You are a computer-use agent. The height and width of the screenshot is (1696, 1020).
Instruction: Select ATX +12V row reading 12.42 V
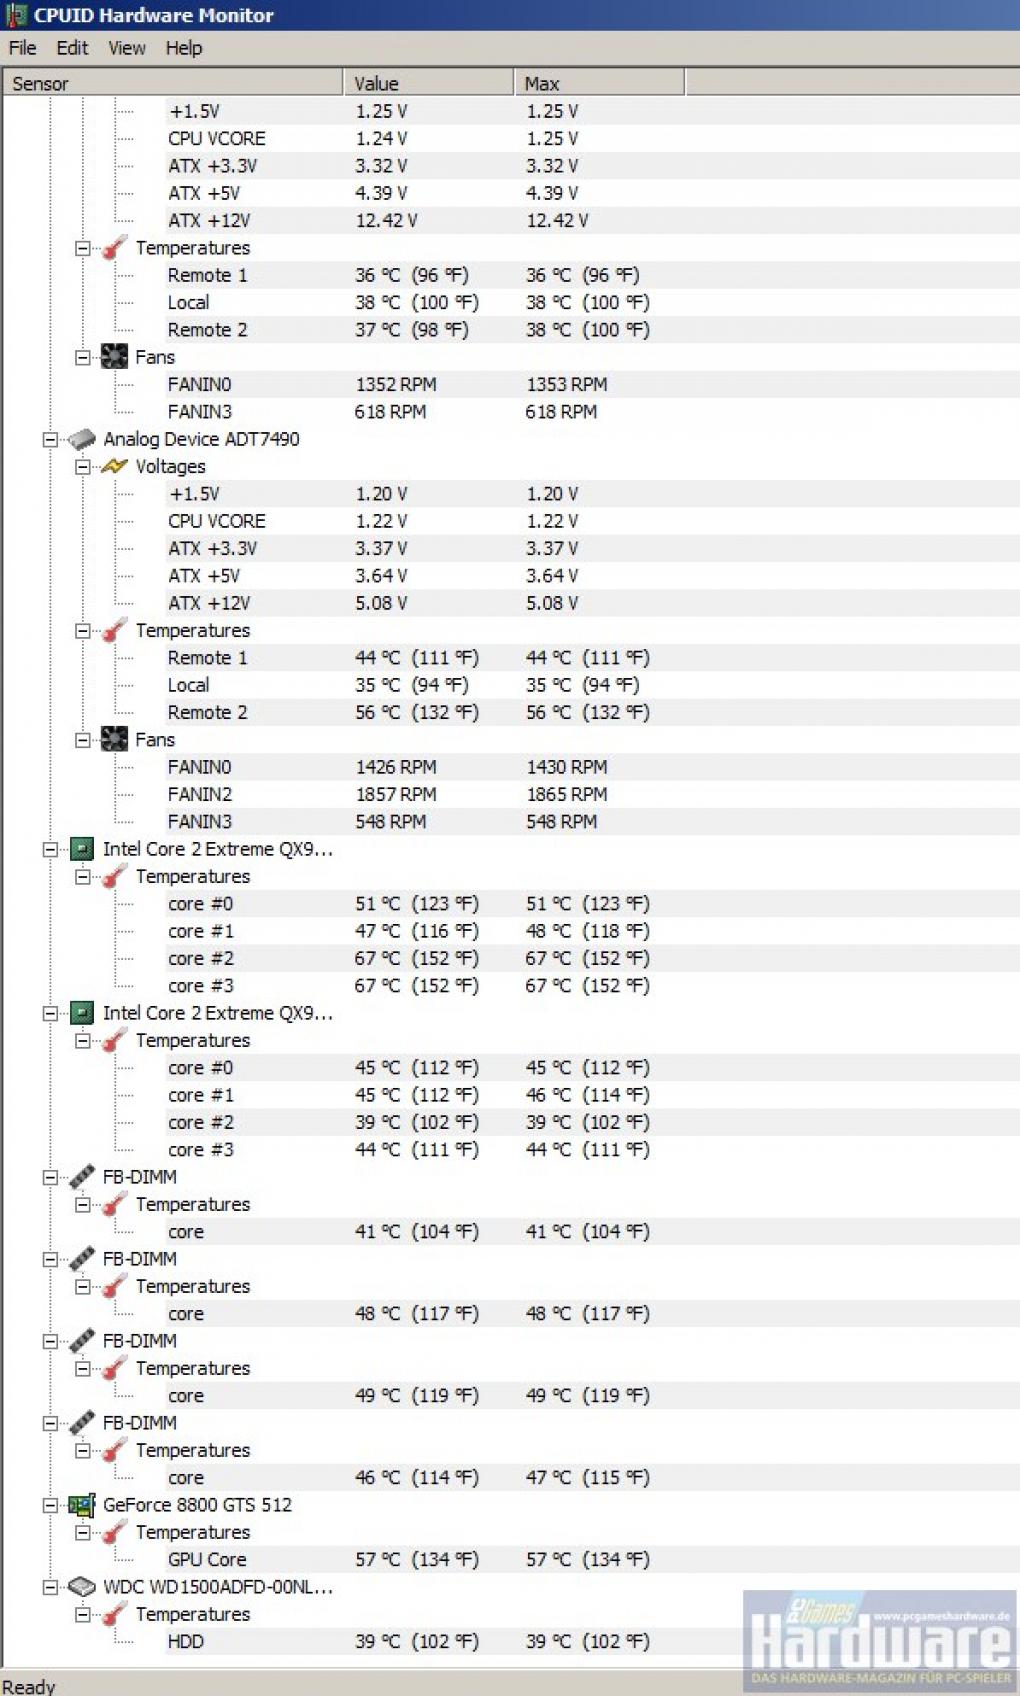pyautogui.click(x=592, y=220)
